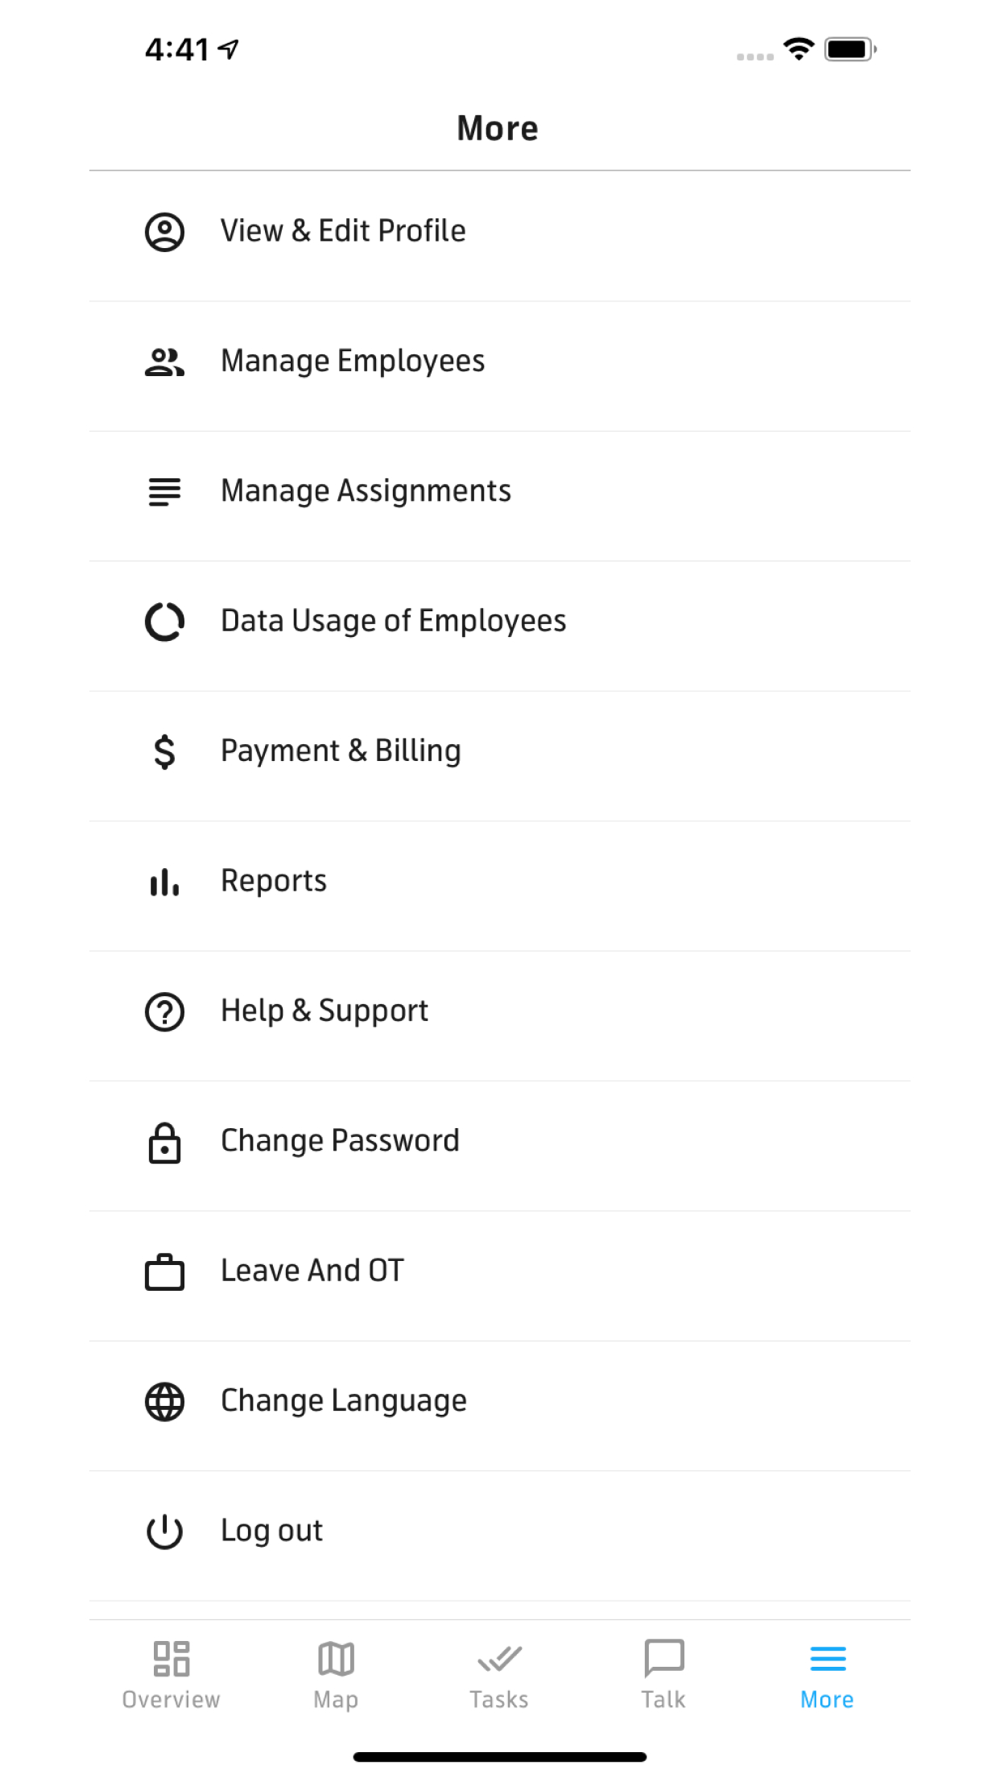Open Data Usage of Employees
The image size is (1000, 1778).
point(393,622)
